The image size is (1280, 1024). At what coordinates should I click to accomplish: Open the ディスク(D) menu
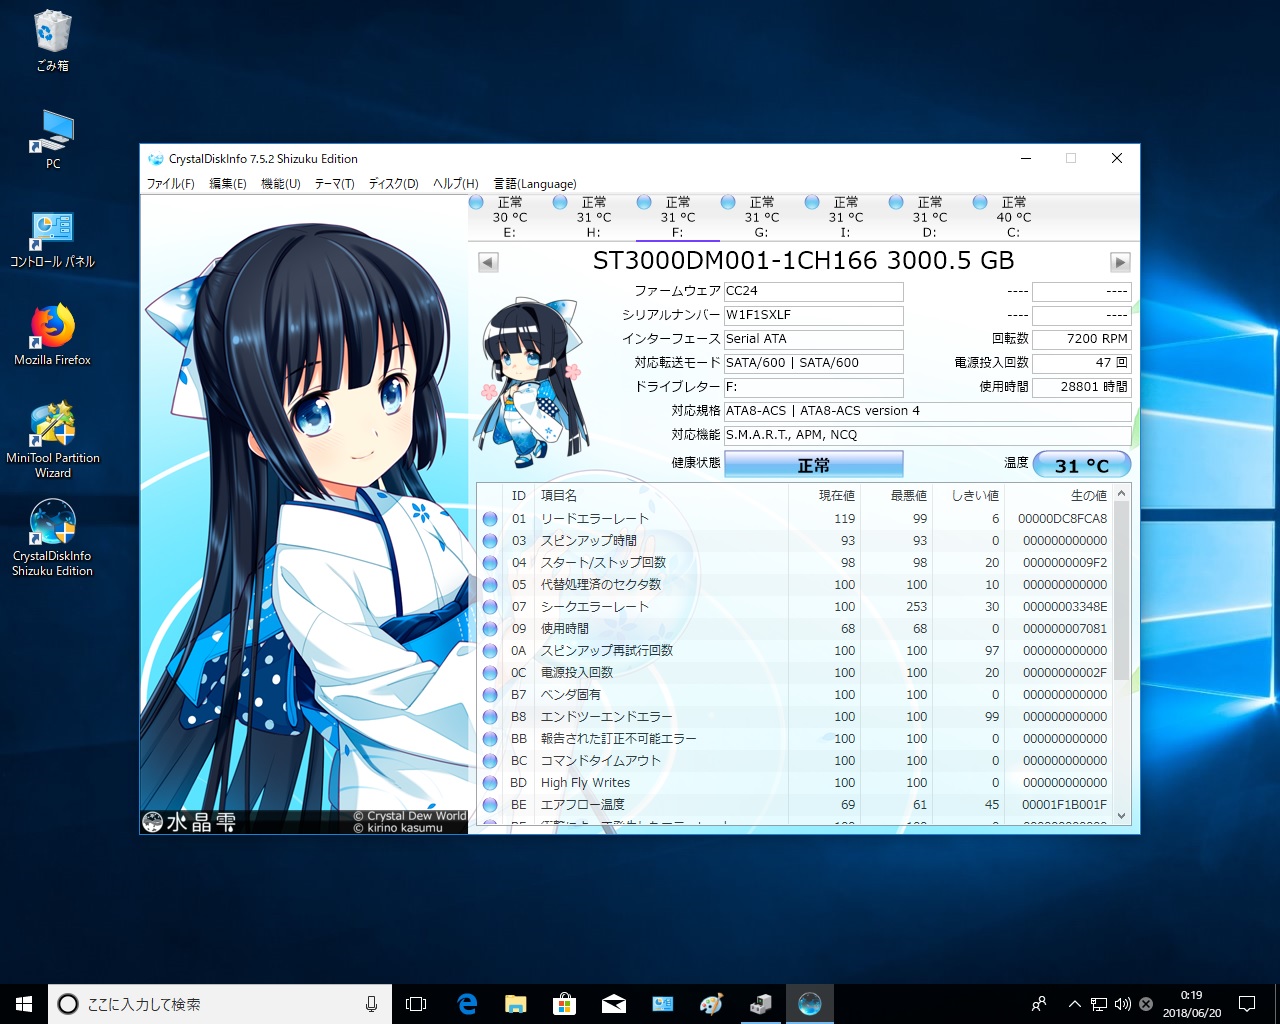393,184
